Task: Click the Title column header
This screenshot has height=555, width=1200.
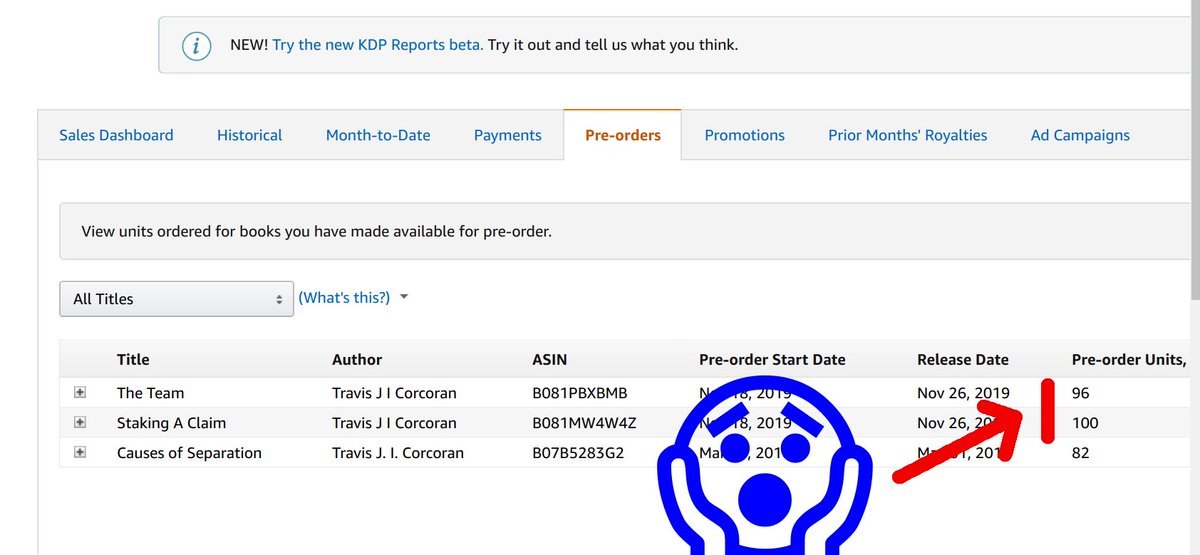Action: [x=133, y=359]
